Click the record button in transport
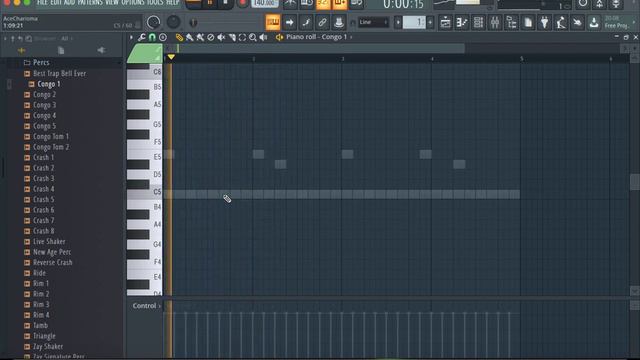 pos(242,3)
